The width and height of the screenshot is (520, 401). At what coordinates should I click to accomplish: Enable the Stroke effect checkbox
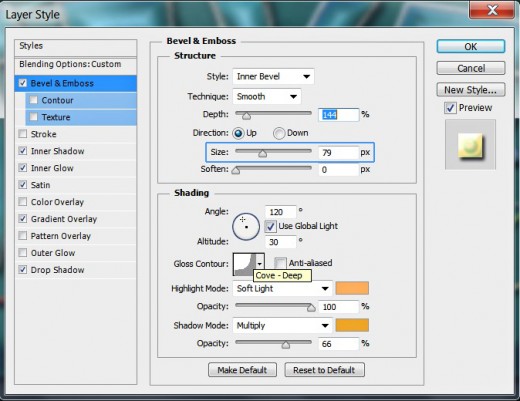click(x=23, y=134)
